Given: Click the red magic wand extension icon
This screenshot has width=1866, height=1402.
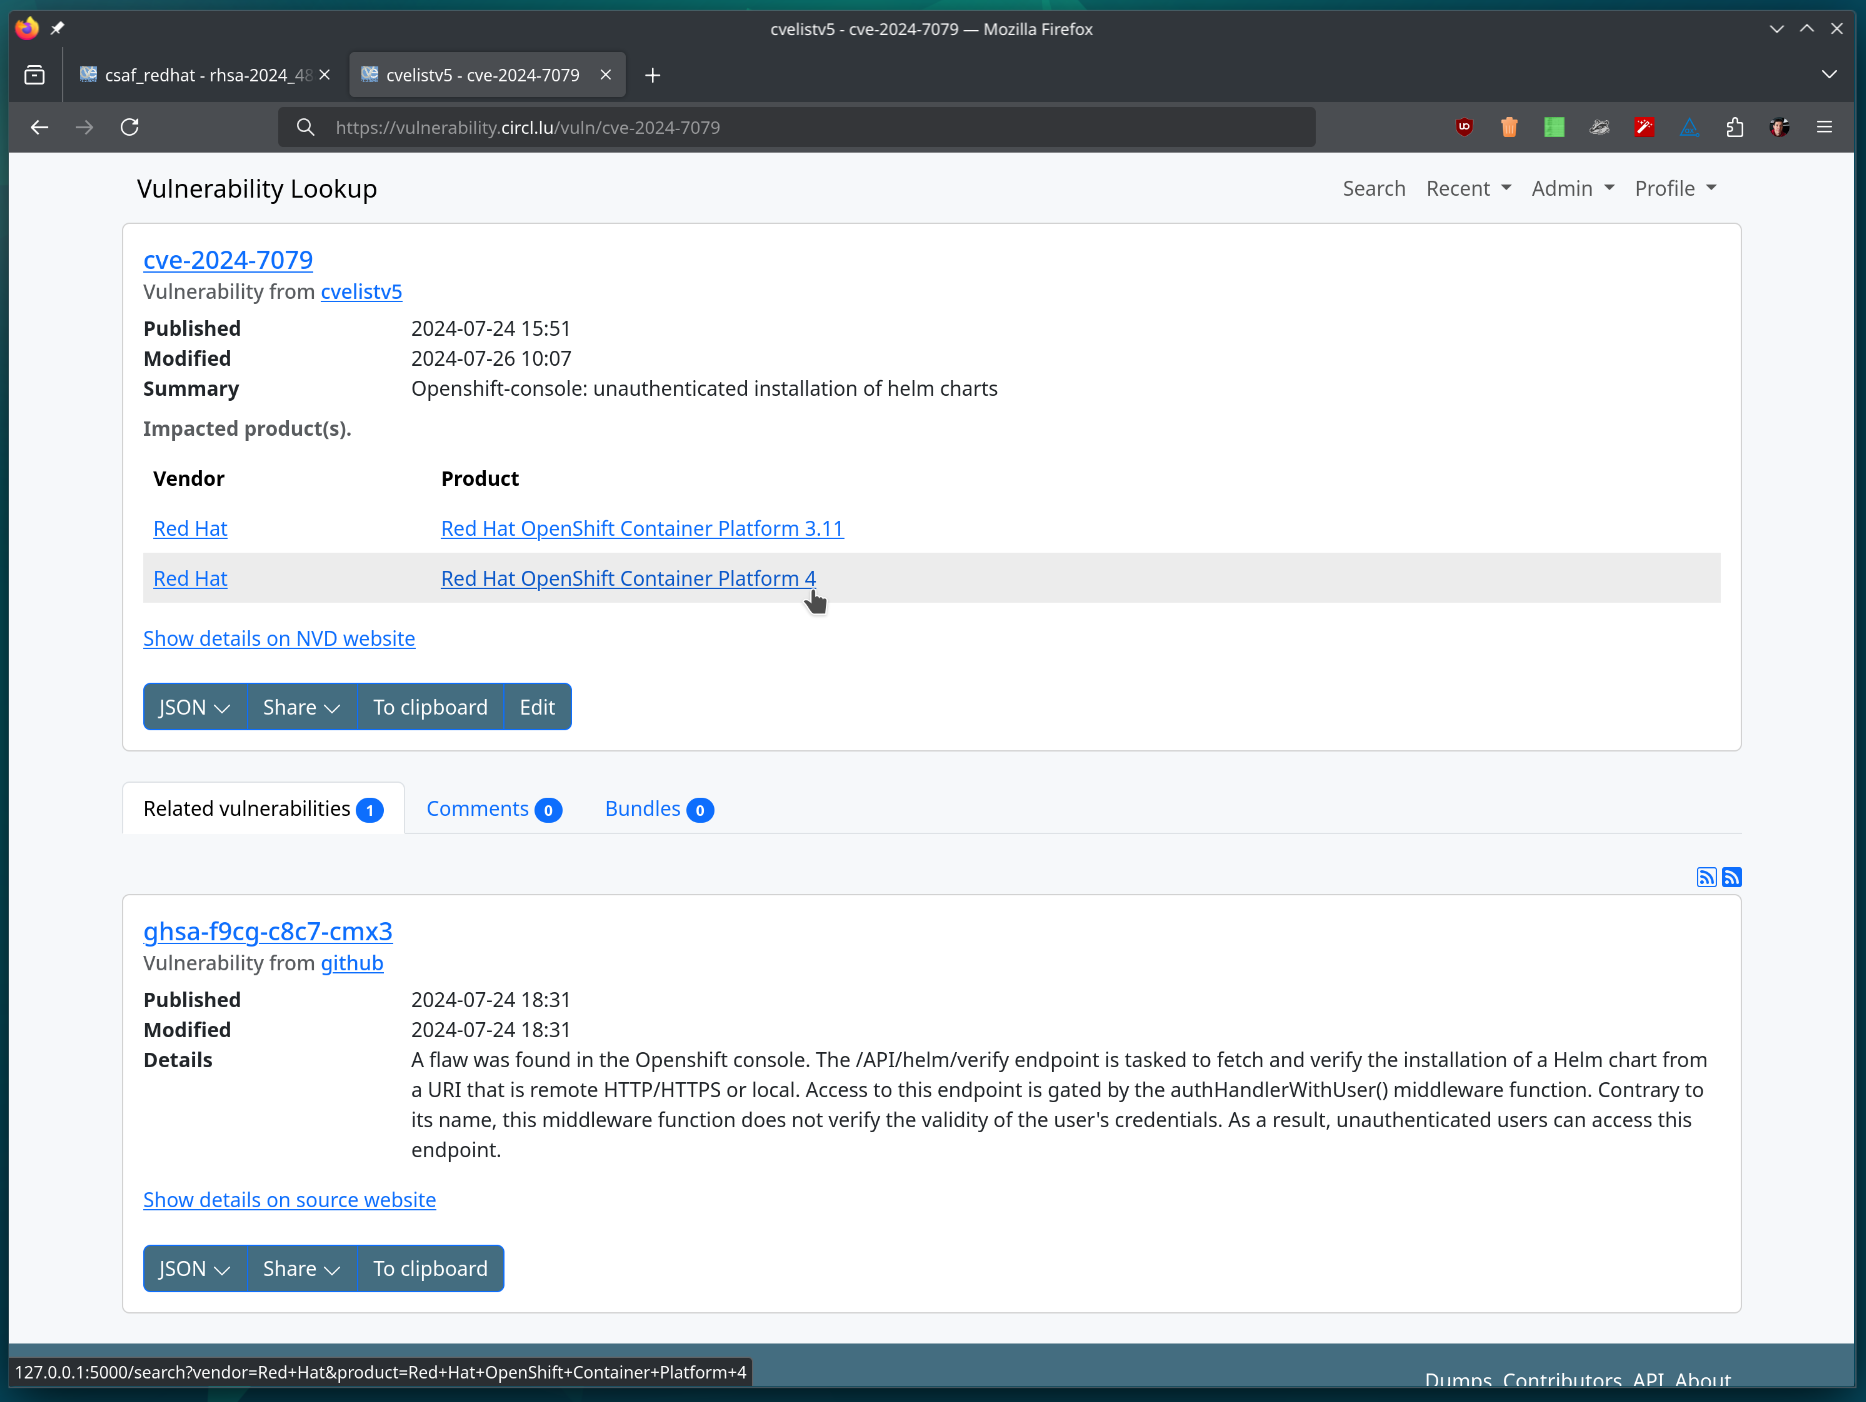Looking at the screenshot, I should [x=1644, y=127].
